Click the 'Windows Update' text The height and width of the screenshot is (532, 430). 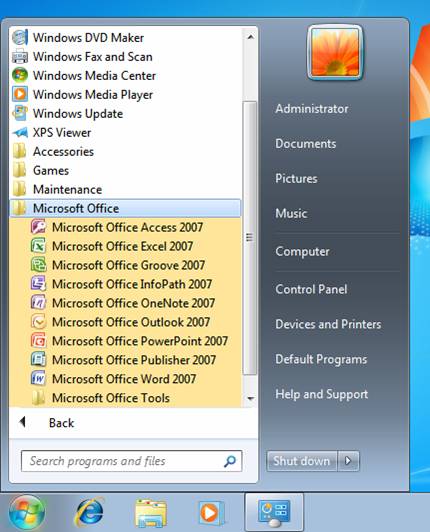pos(78,114)
